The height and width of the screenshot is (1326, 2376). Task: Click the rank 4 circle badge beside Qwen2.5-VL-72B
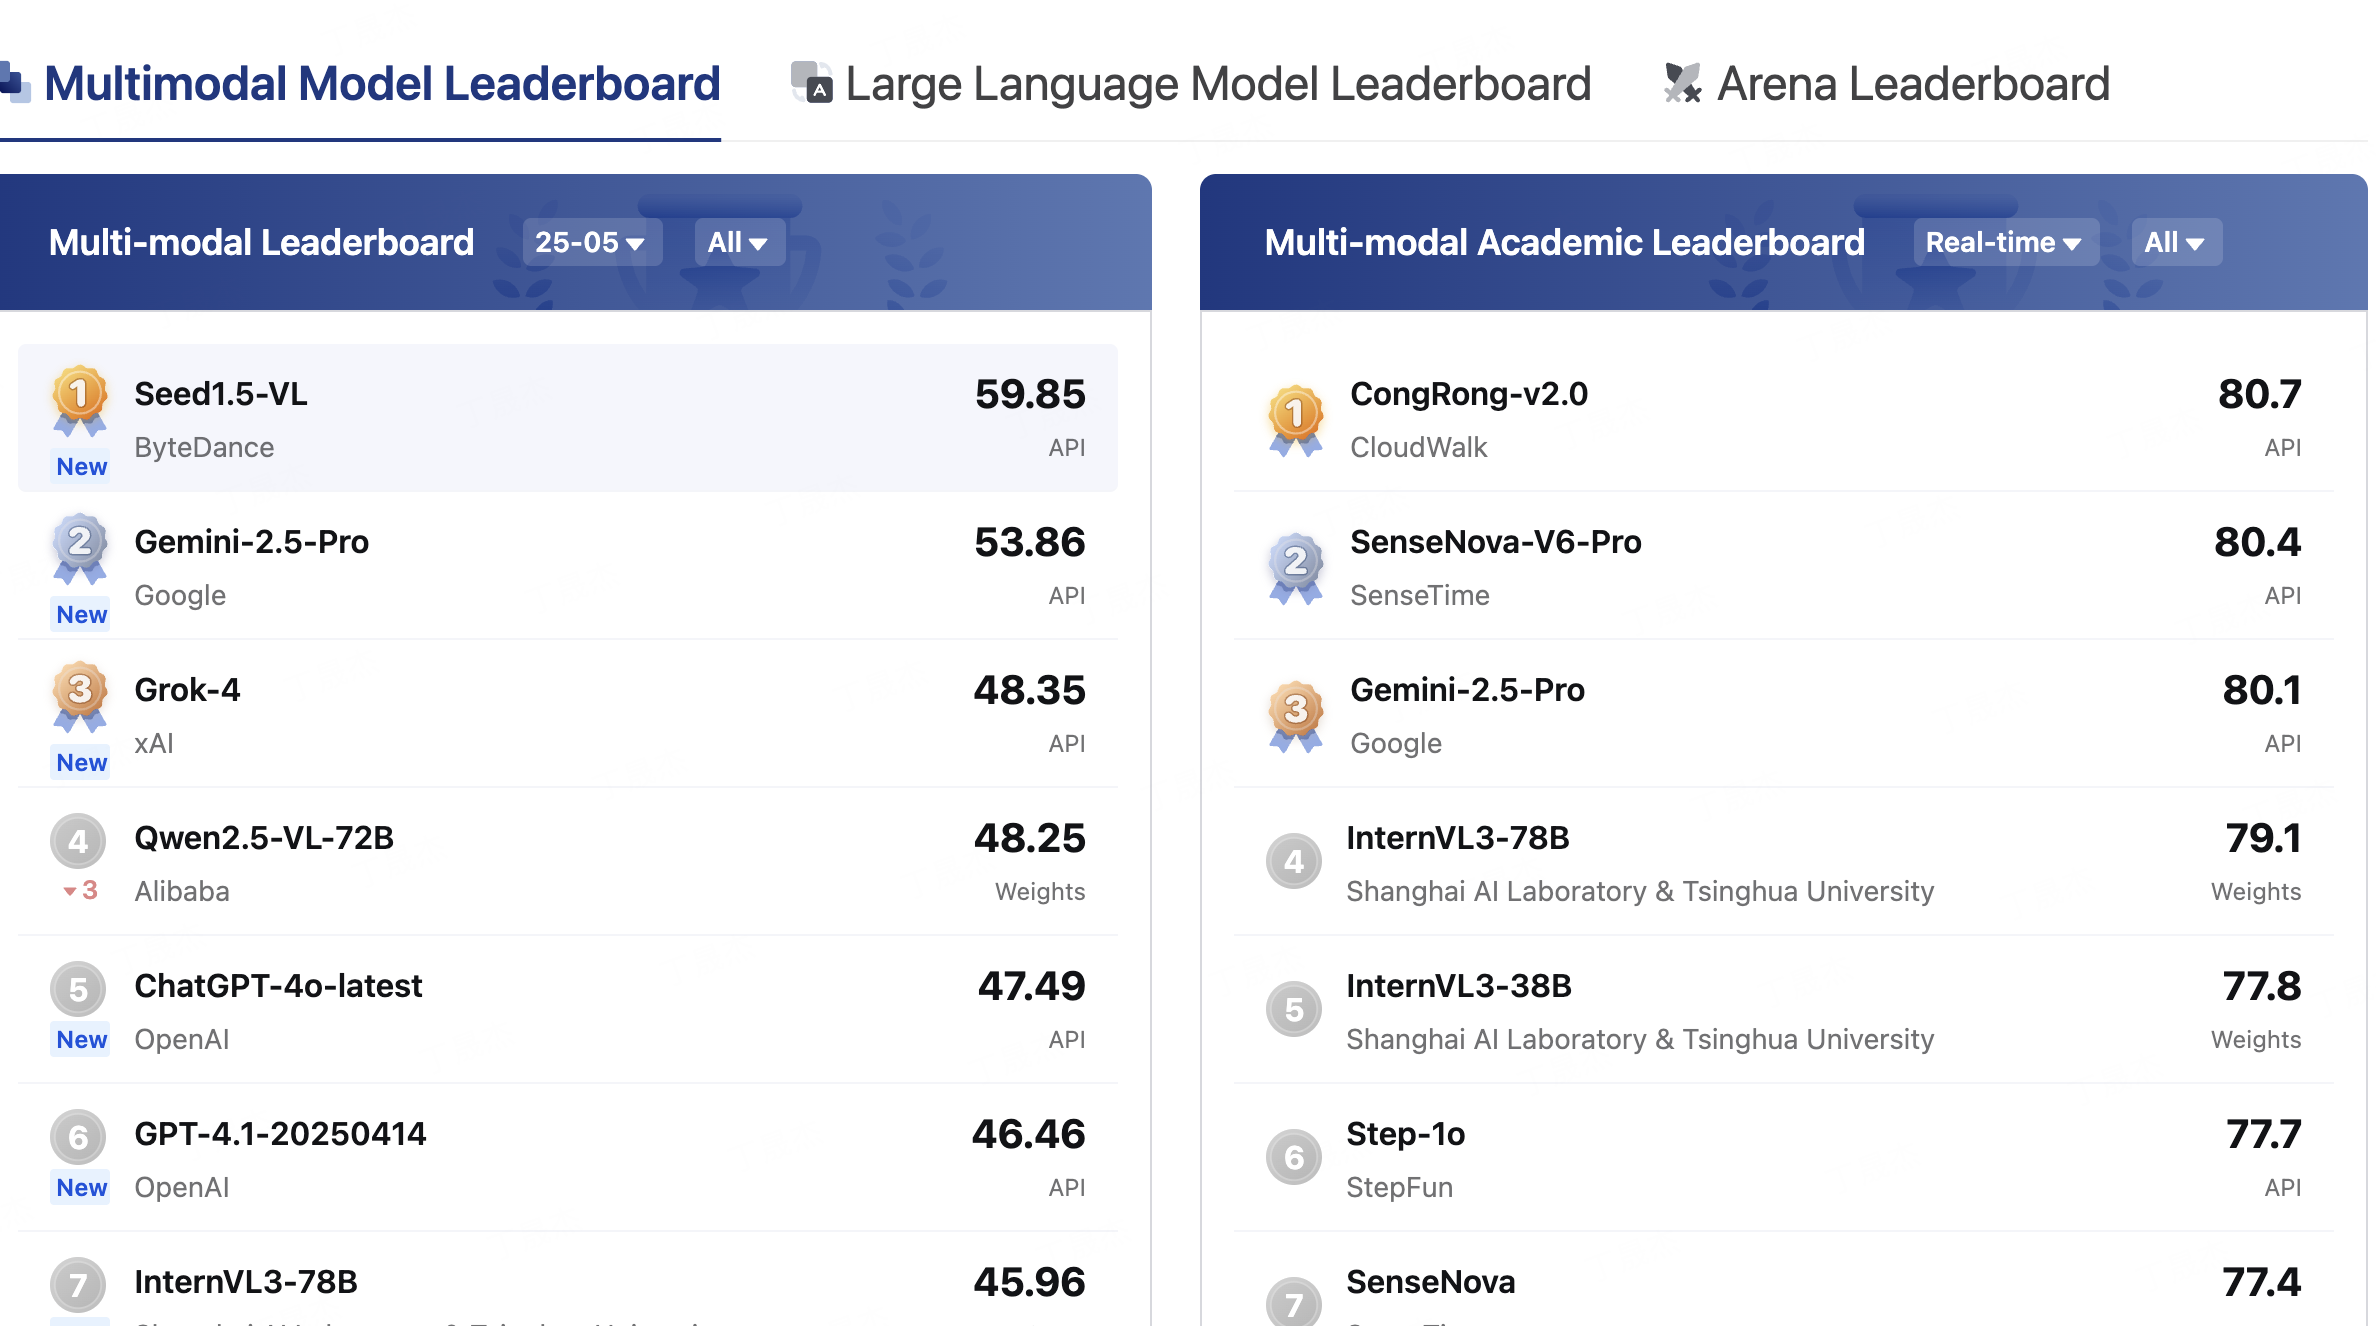click(78, 841)
